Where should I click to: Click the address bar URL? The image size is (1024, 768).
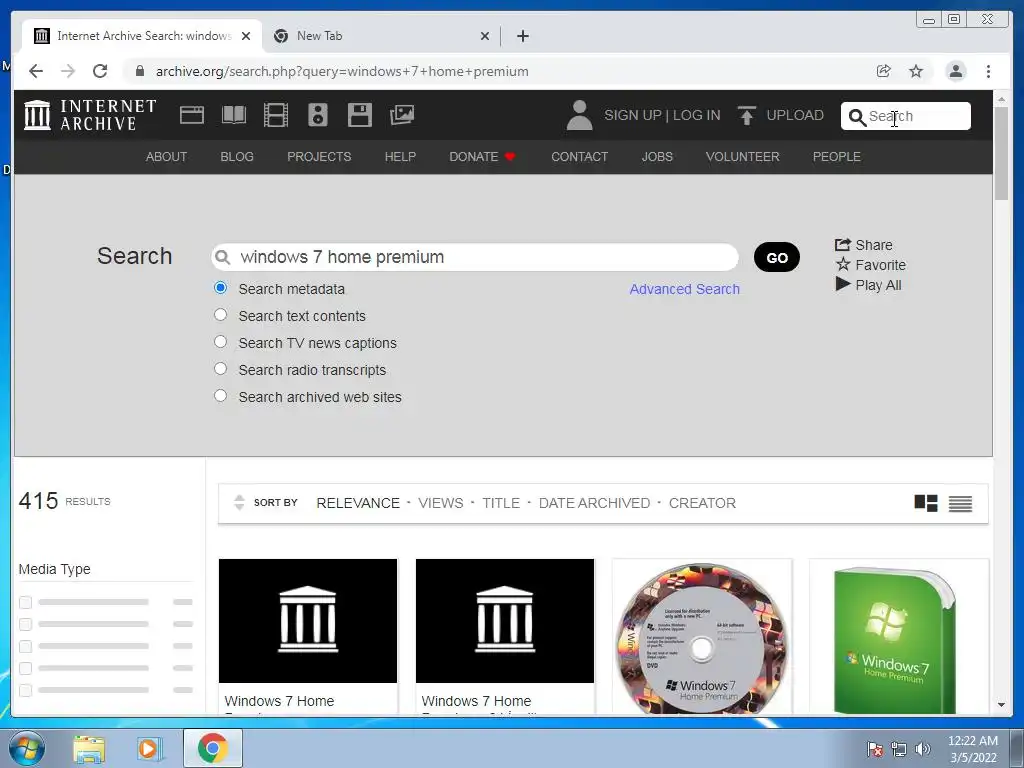point(342,71)
